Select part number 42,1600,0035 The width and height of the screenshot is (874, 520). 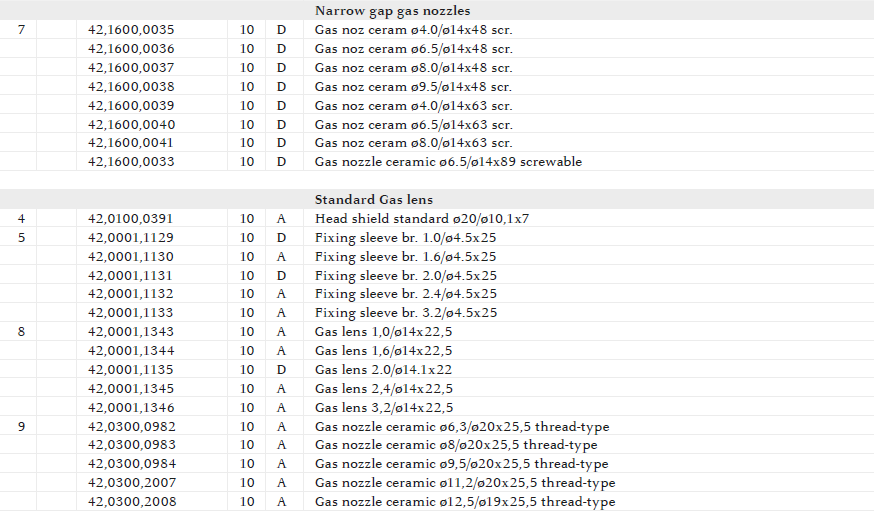pos(131,30)
